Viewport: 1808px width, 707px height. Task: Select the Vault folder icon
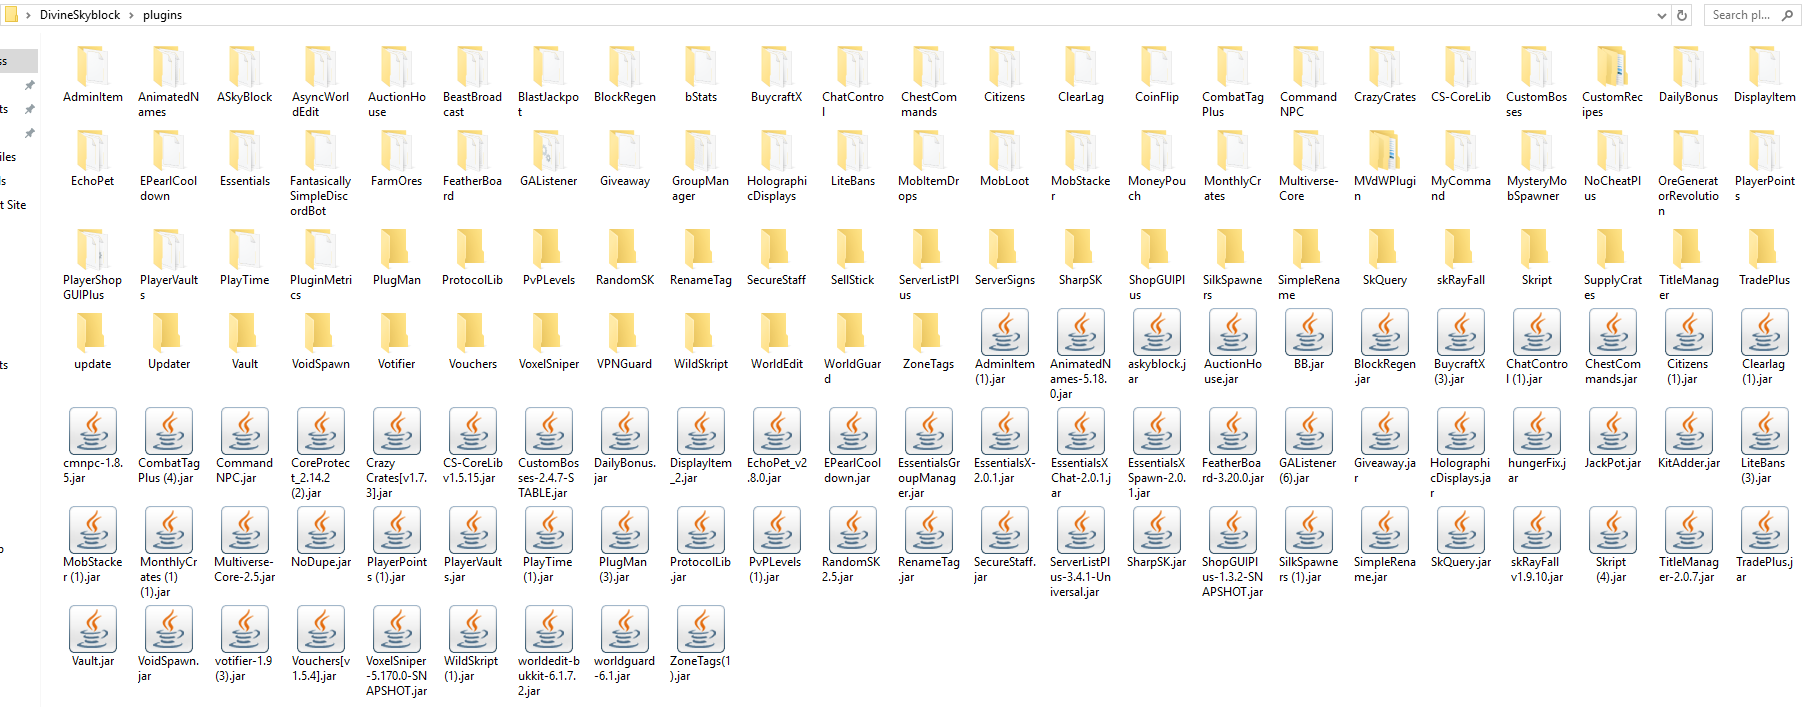244,333
